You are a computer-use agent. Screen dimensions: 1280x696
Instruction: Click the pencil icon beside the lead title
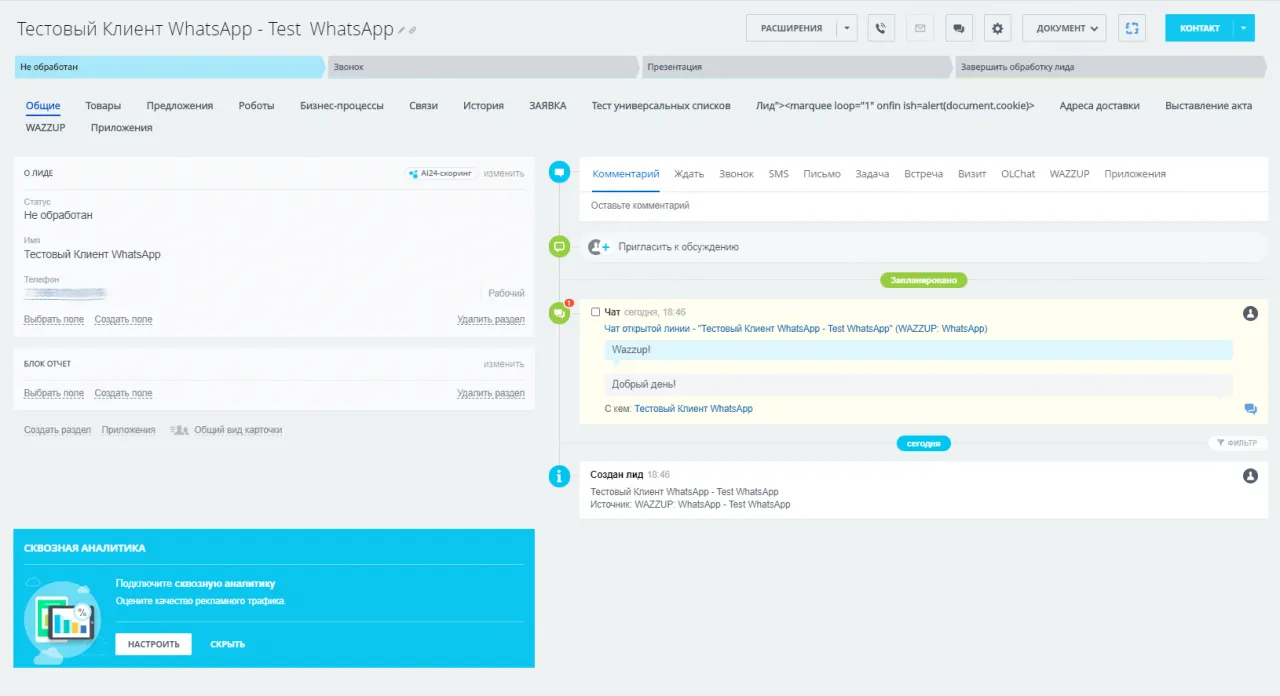(x=401, y=29)
